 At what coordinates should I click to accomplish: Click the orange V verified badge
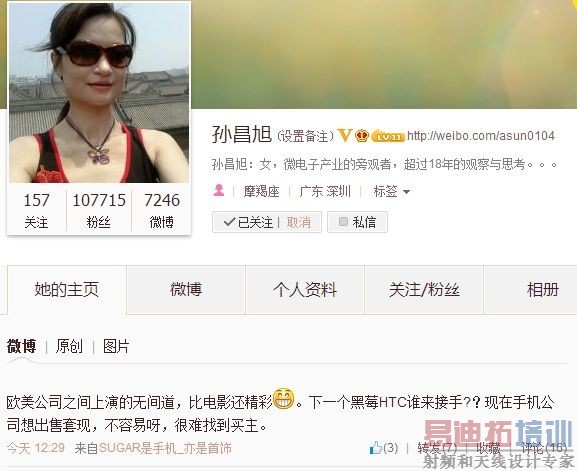[345, 135]
